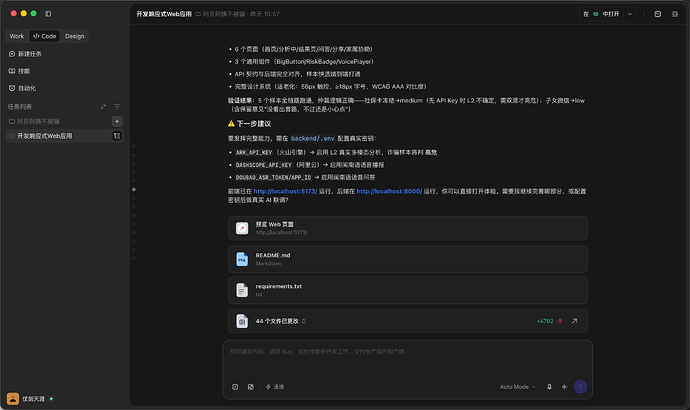Open the 预览 Web 页面 preview card
The width and height of the screenshot is (690, 410).
tap(407, 228)
